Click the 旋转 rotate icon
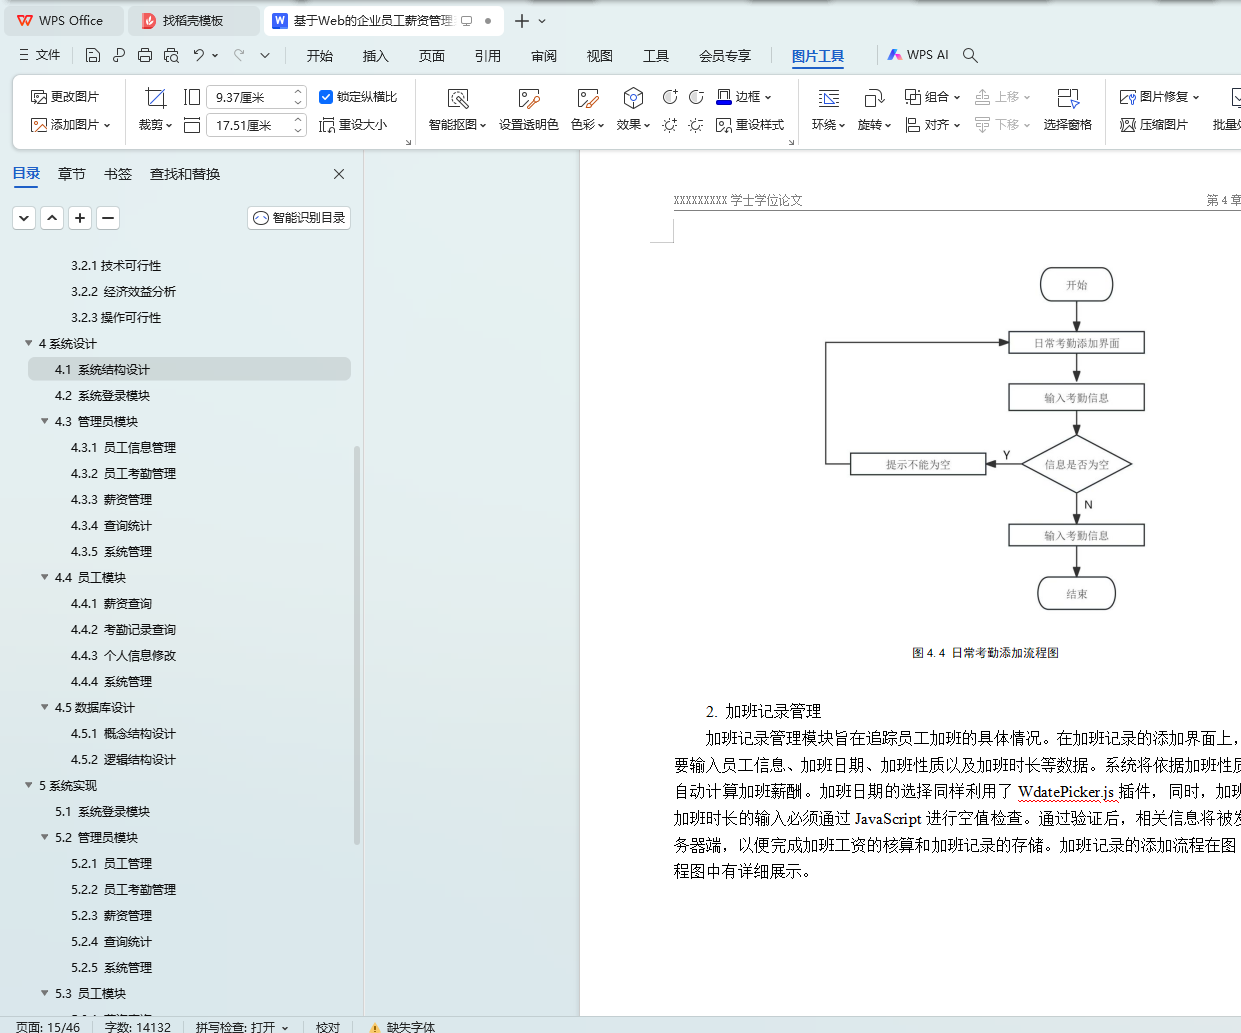Viewport: 1241px width, 1033px height. tap(874, 98)
